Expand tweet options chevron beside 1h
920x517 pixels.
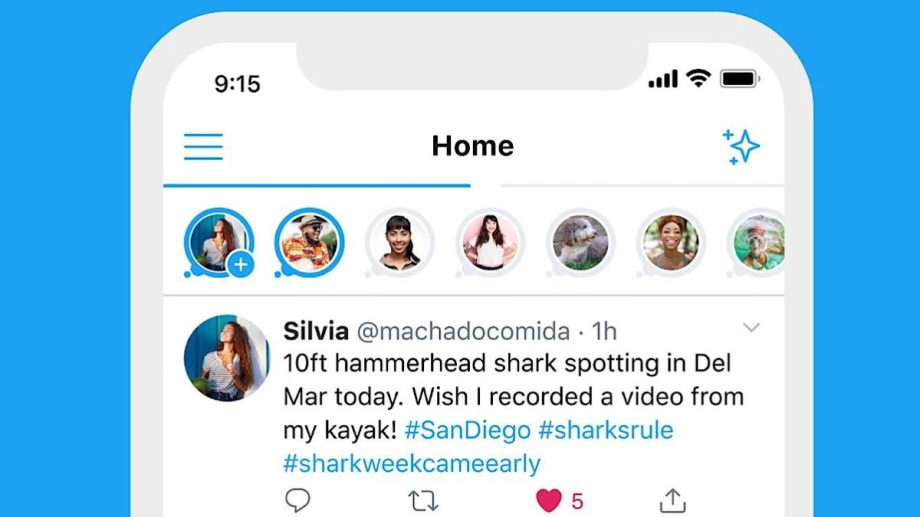pyautogui.click(x=751, y=327)
